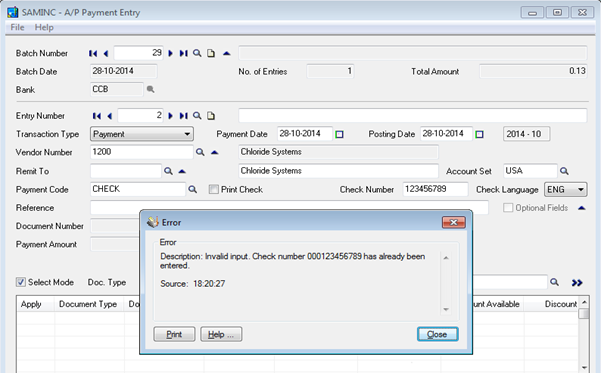Go to next entry number
Image resolution: width=601 pixels, height=373 pixels.
click(x=171, y=116)
